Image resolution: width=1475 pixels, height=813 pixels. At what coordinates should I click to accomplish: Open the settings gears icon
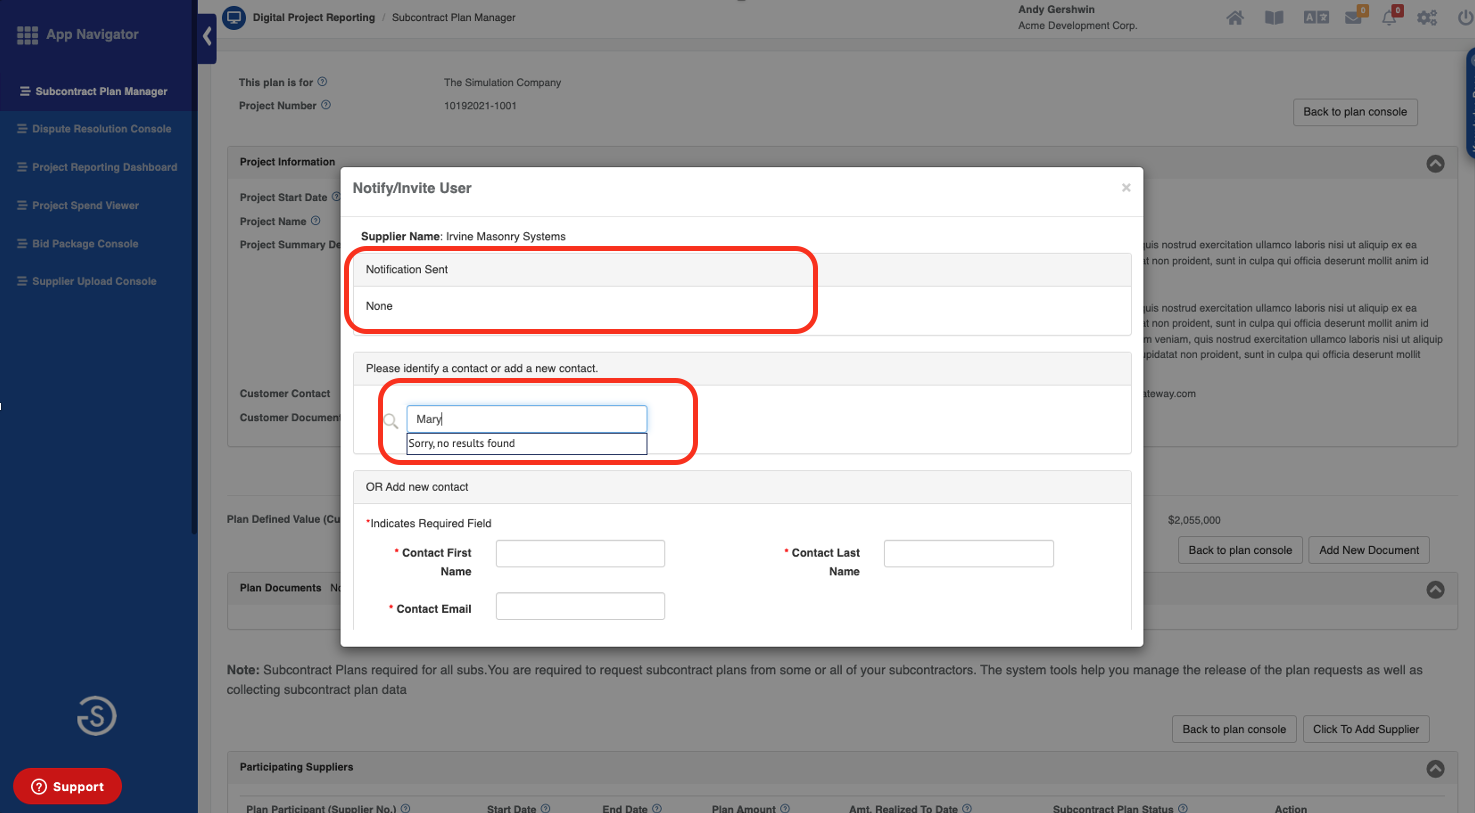tap(1427, 18)
